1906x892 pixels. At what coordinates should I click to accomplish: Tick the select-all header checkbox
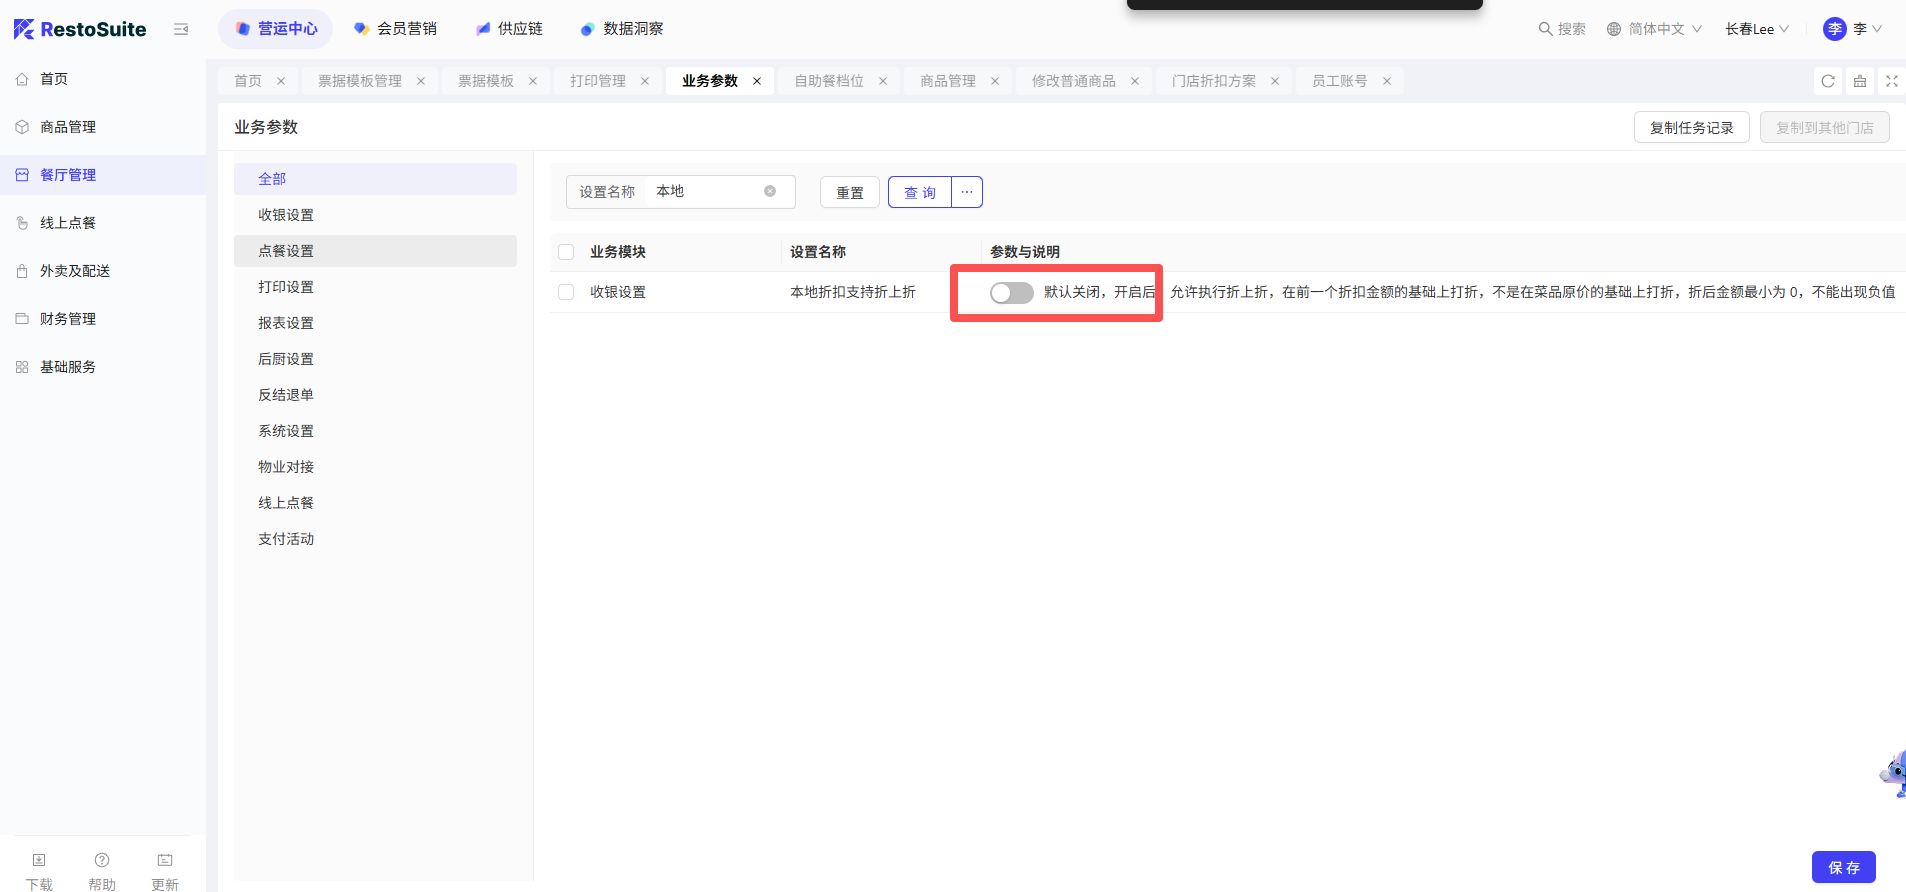tap(566, 252)
